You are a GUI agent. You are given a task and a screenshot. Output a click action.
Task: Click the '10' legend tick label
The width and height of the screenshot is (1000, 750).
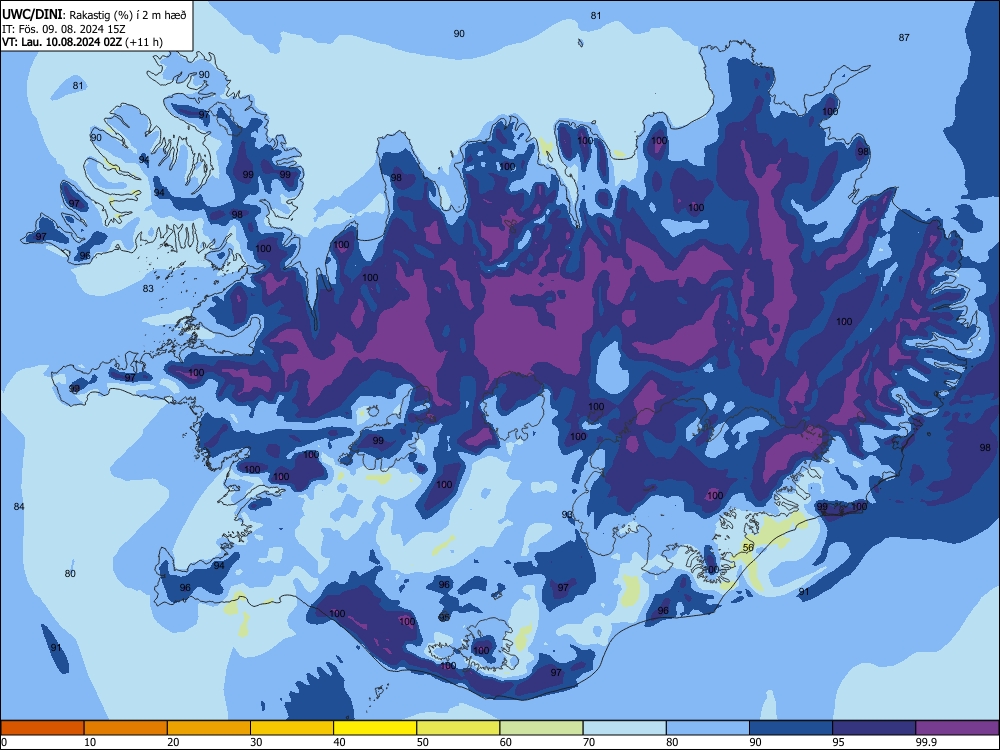90,742
